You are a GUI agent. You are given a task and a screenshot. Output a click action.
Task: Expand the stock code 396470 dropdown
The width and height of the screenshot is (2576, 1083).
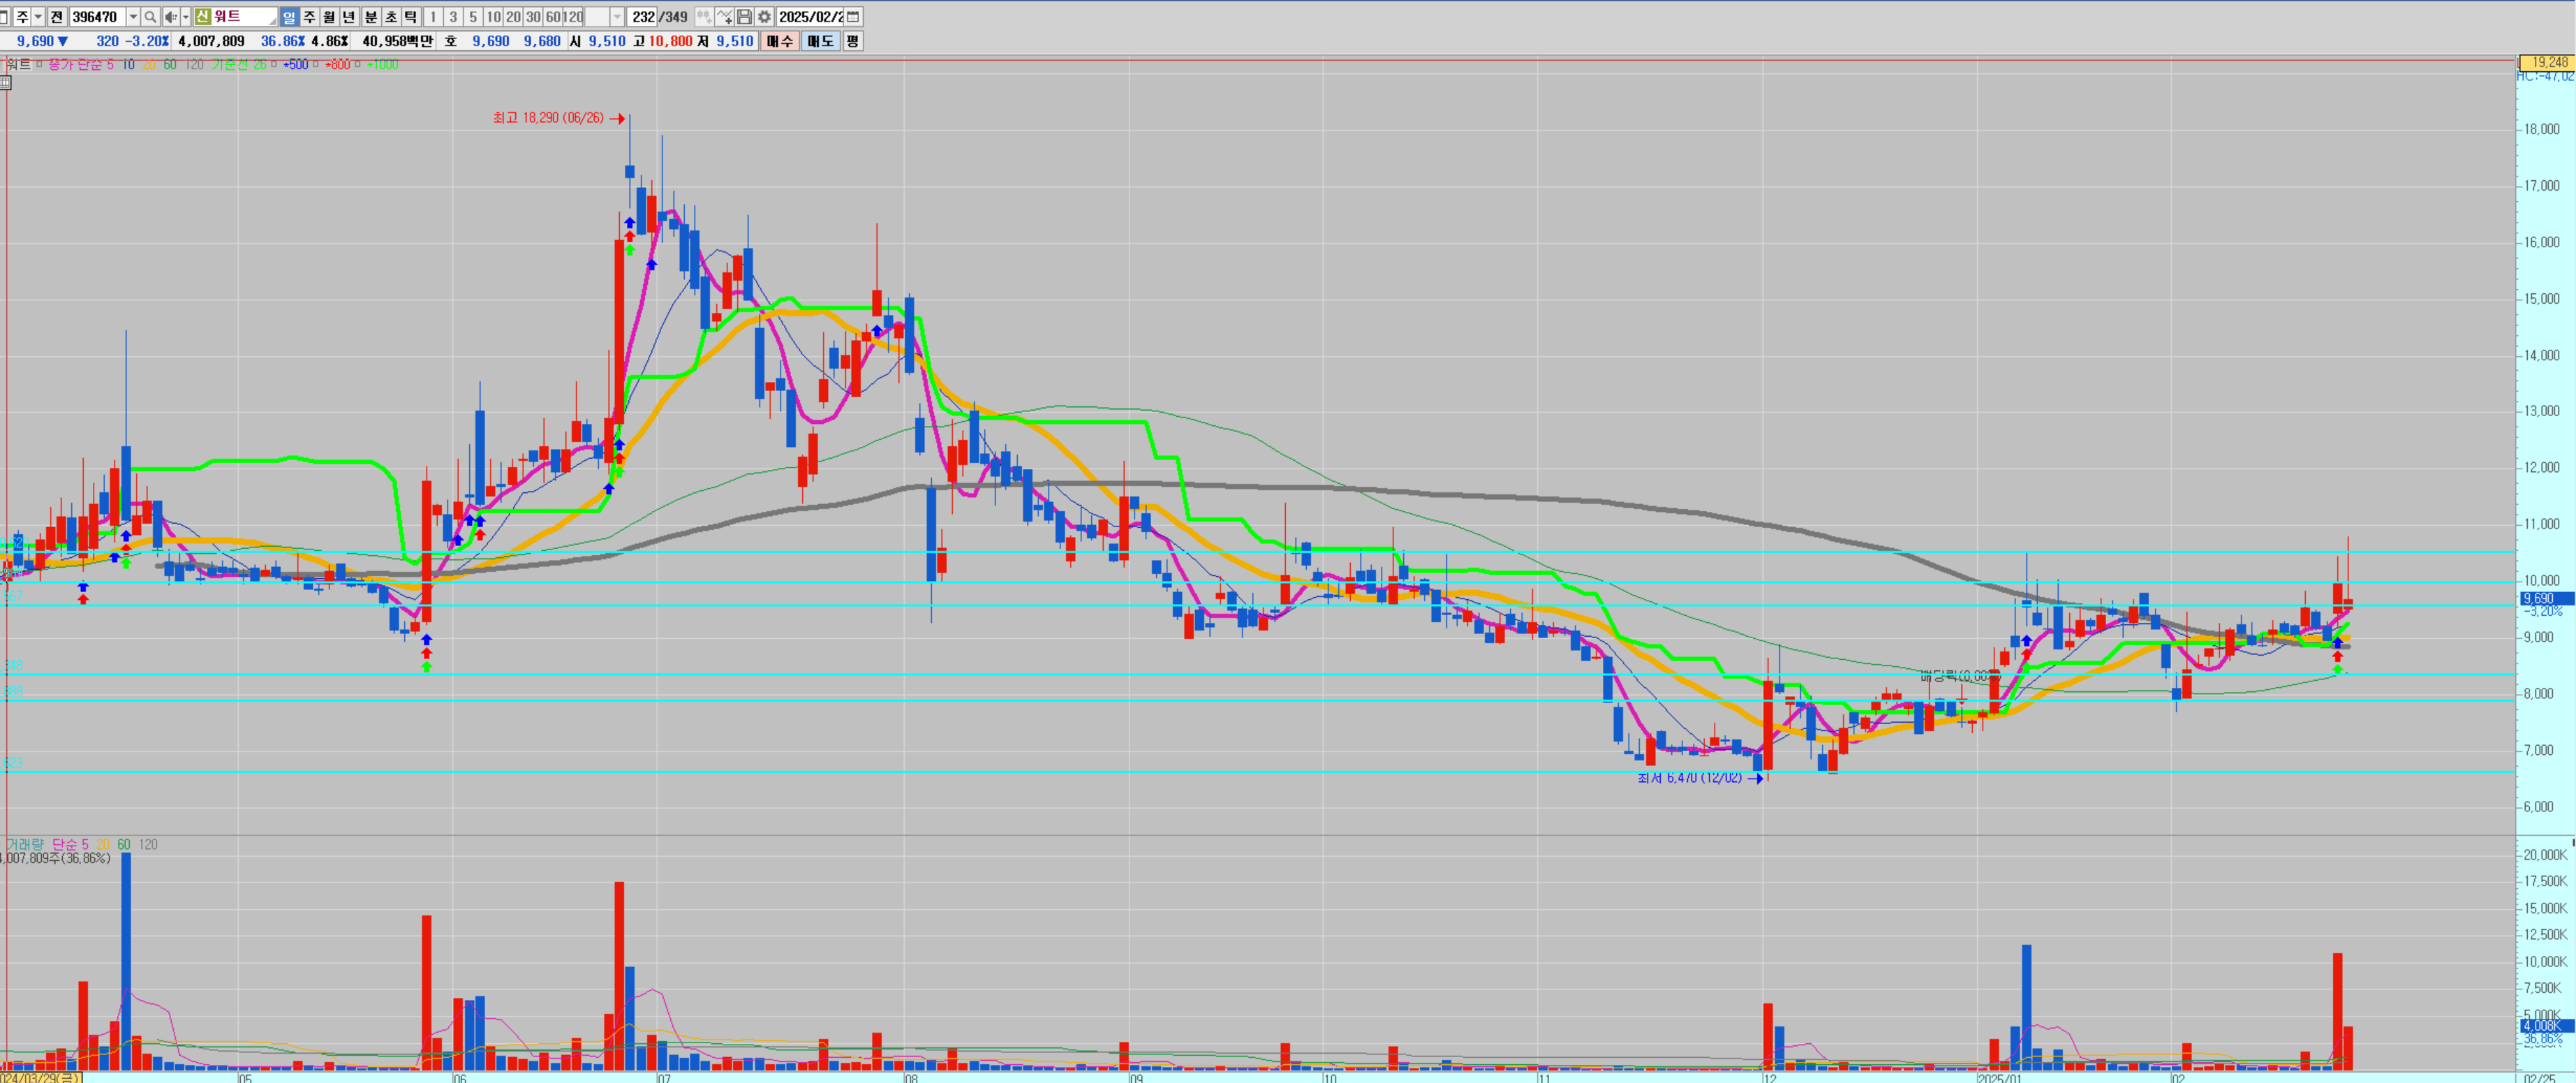[x=133, y=17]
